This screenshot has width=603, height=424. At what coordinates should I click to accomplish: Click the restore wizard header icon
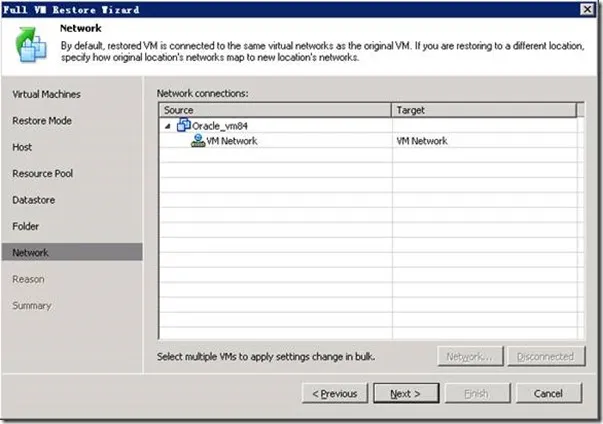click(31, 45)
